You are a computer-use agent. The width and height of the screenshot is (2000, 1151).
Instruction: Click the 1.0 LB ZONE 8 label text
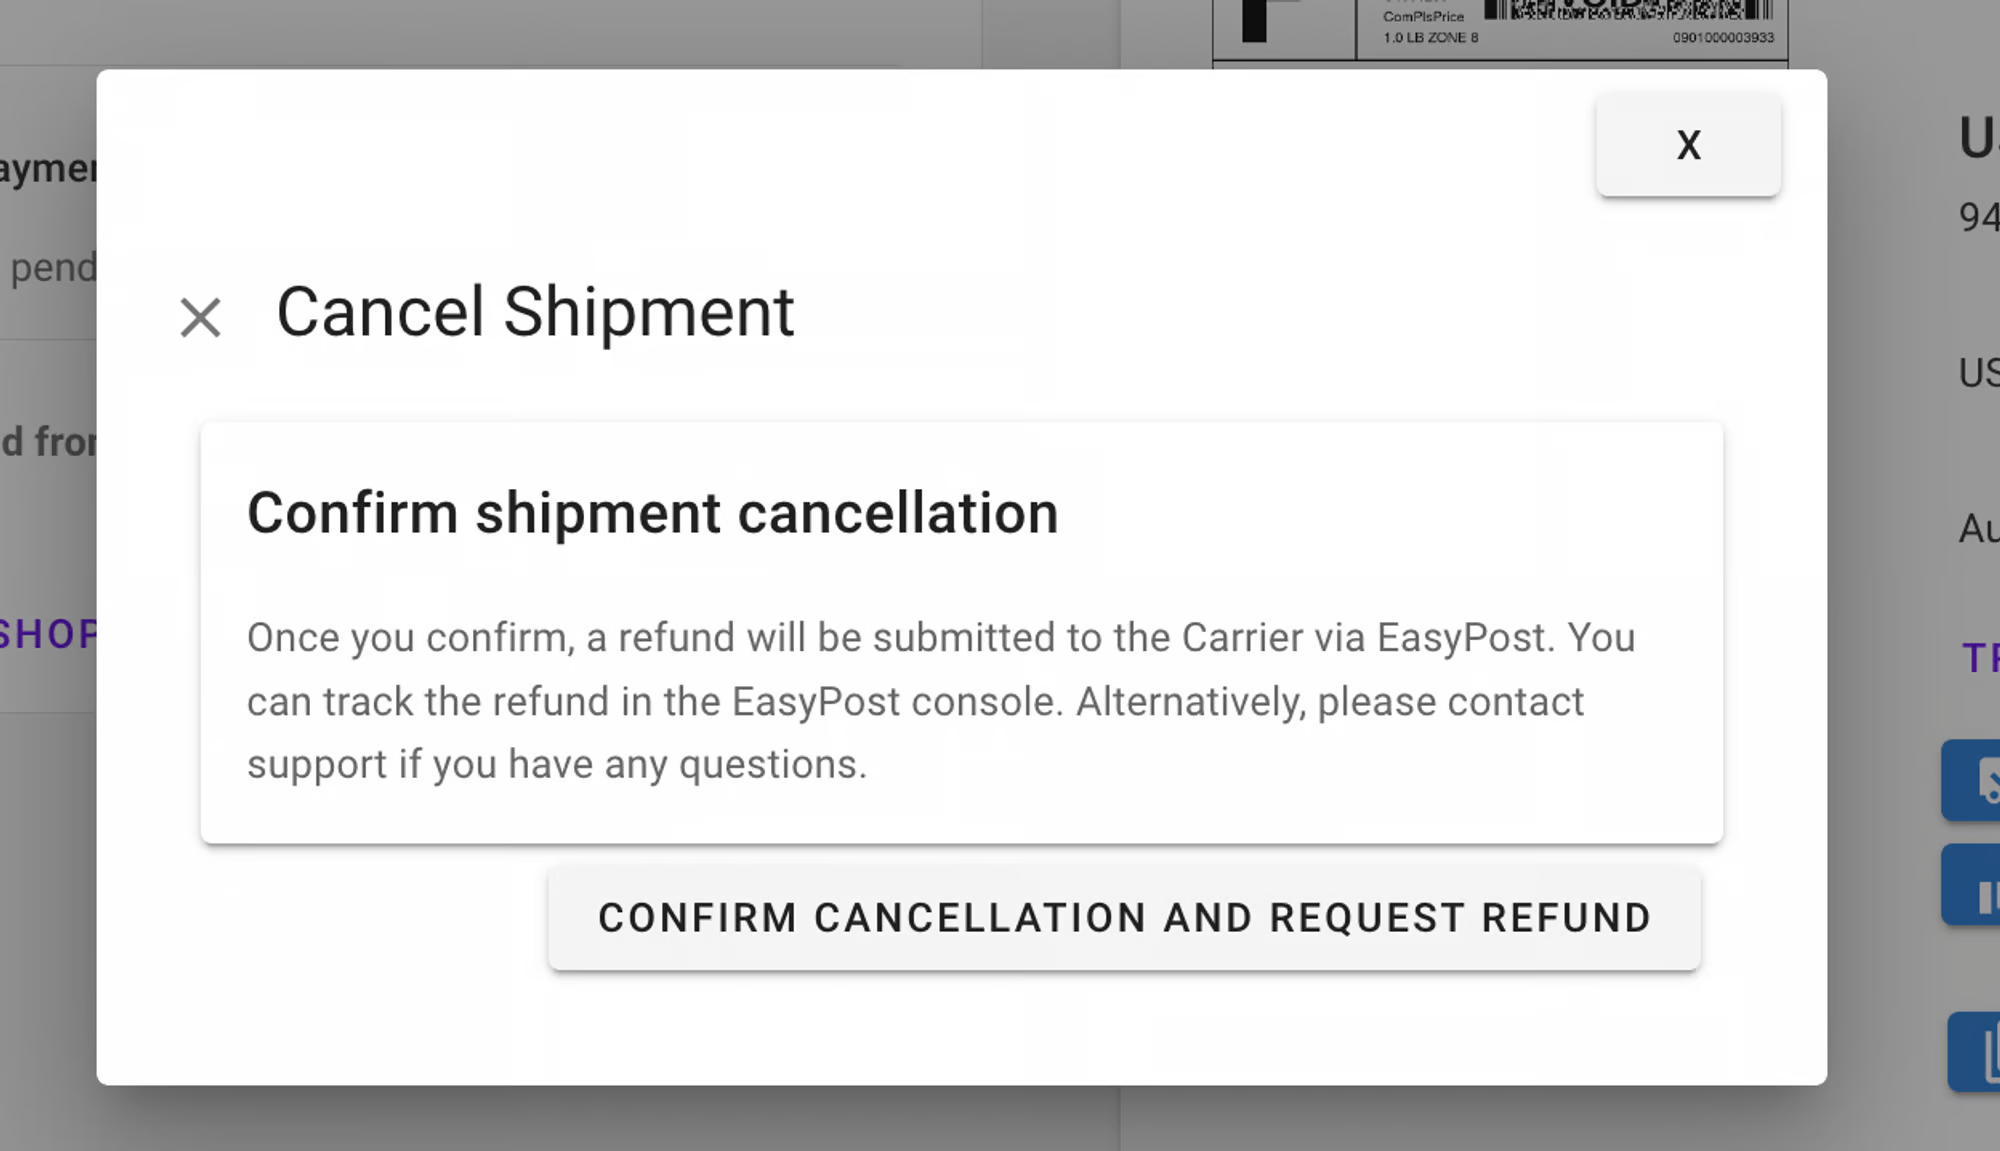click(x=1431, y=38)
